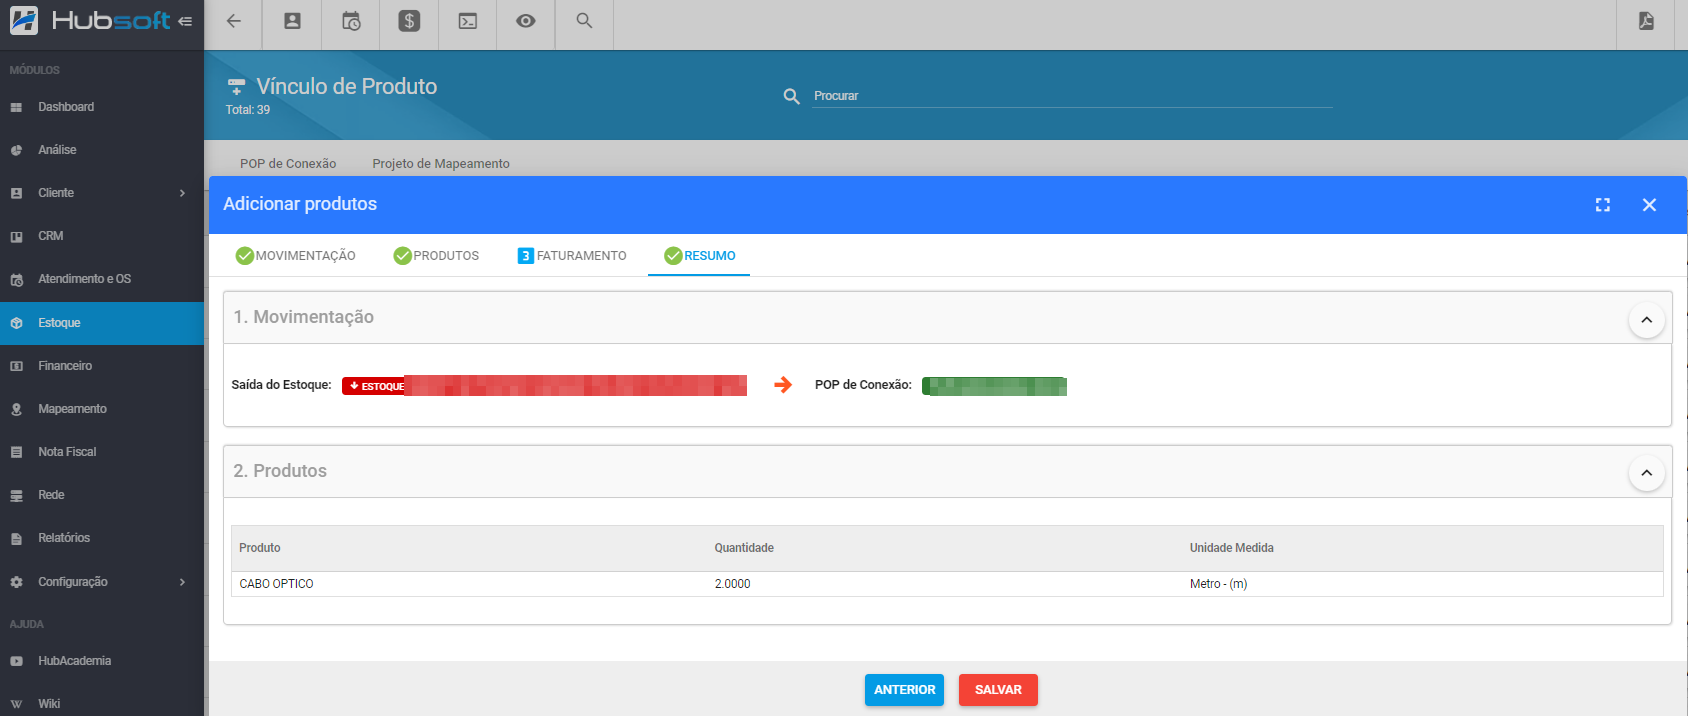The image size is (1688, 716).
Task: Click the Vínculo de Produto title icon
Action: click(236, 87)
